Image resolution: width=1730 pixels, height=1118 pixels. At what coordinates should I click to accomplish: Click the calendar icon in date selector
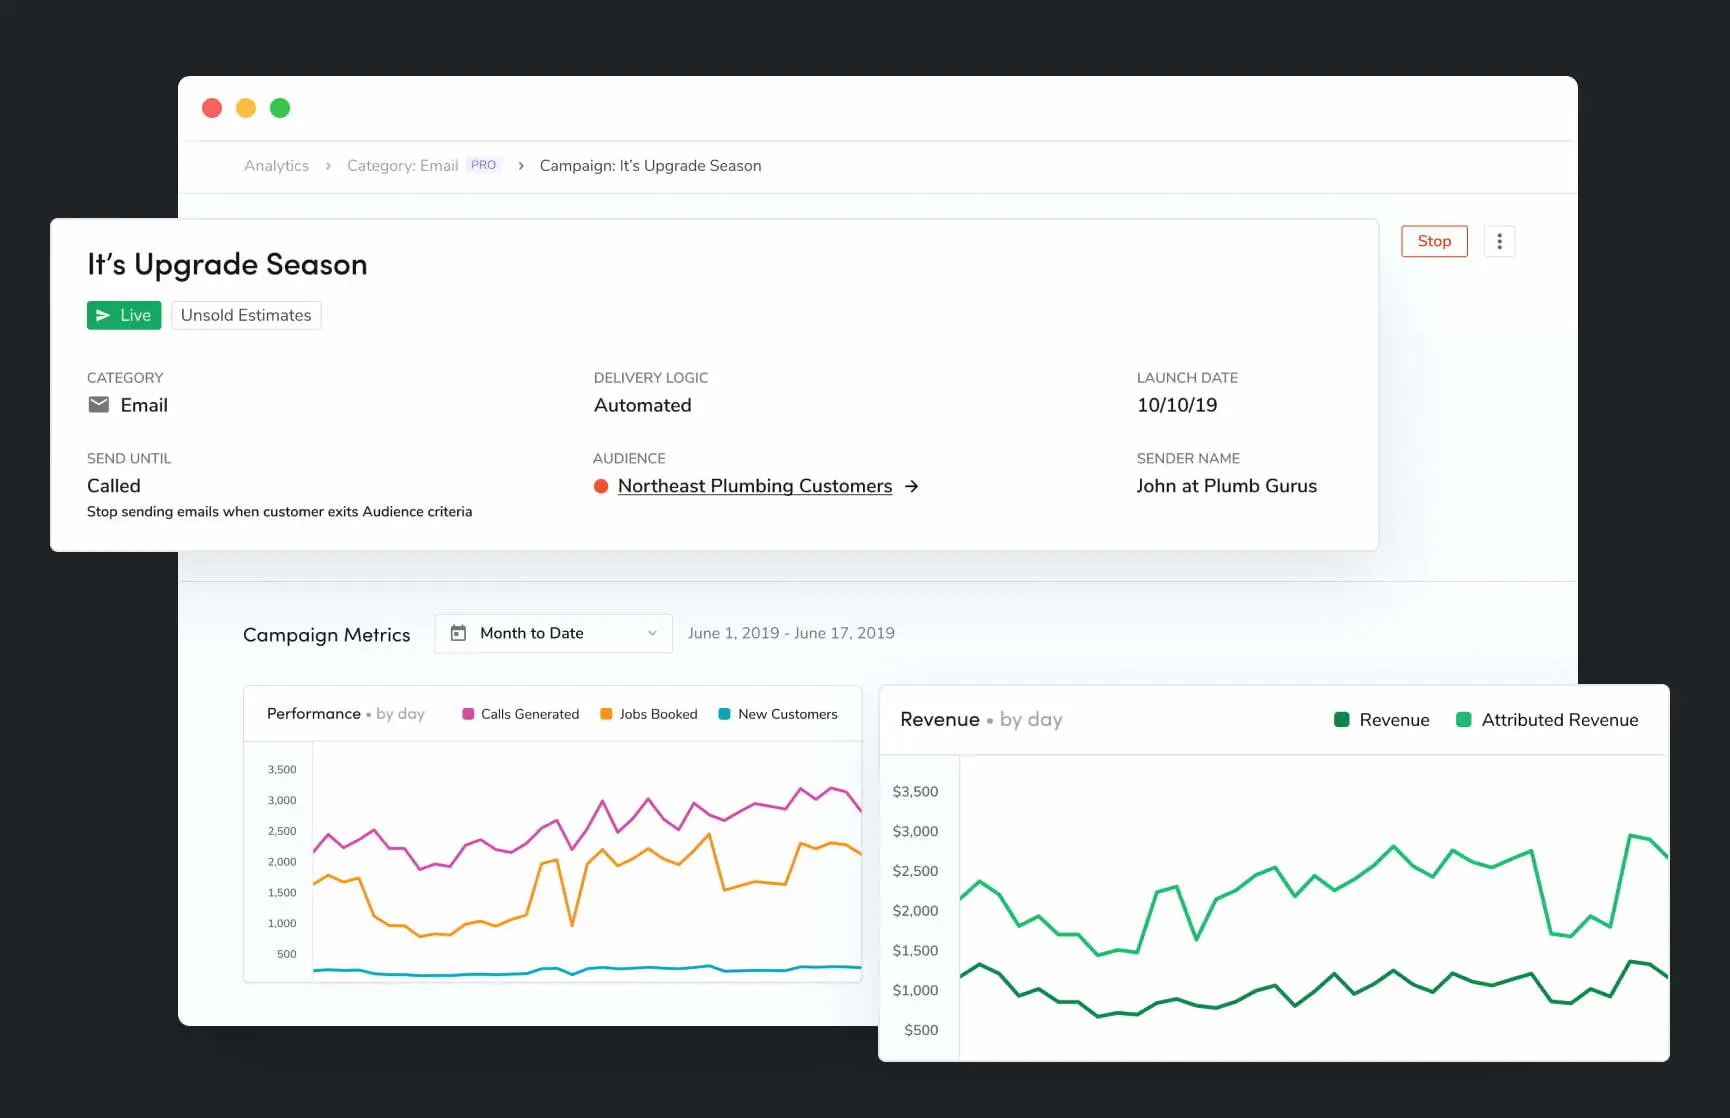(x=458, y=633)
